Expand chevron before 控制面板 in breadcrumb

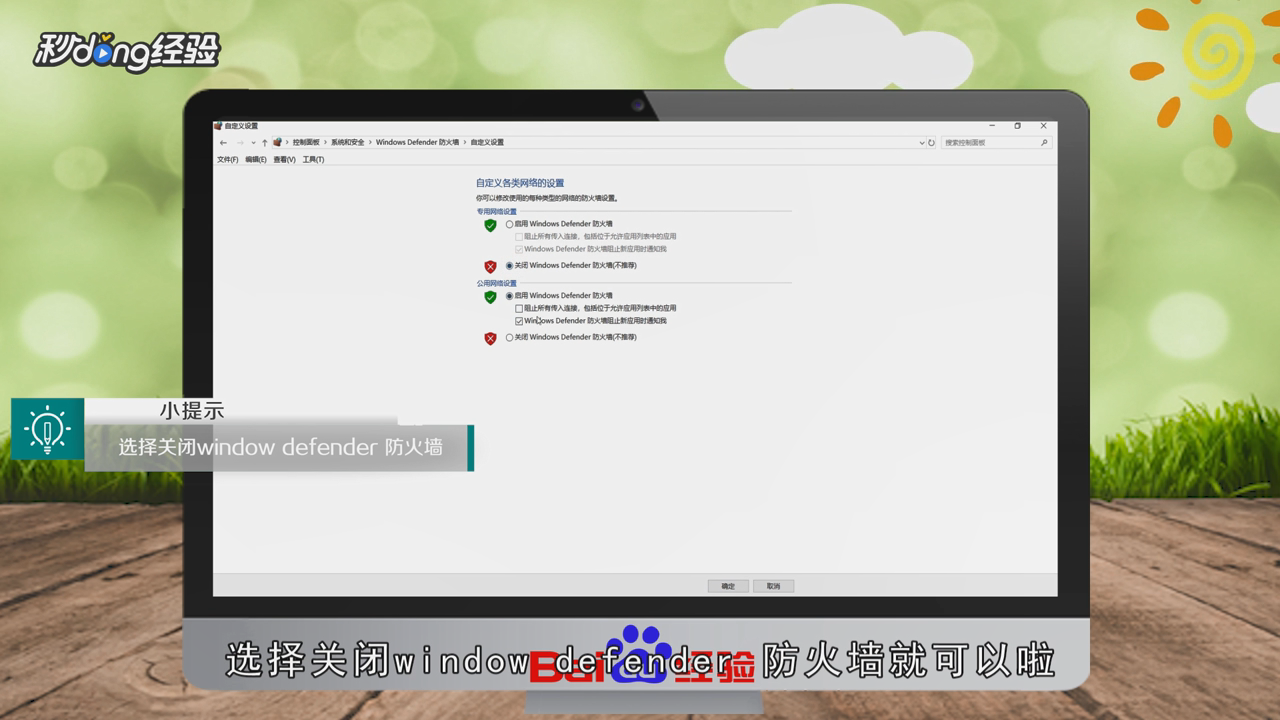click(x=287, y=143)
